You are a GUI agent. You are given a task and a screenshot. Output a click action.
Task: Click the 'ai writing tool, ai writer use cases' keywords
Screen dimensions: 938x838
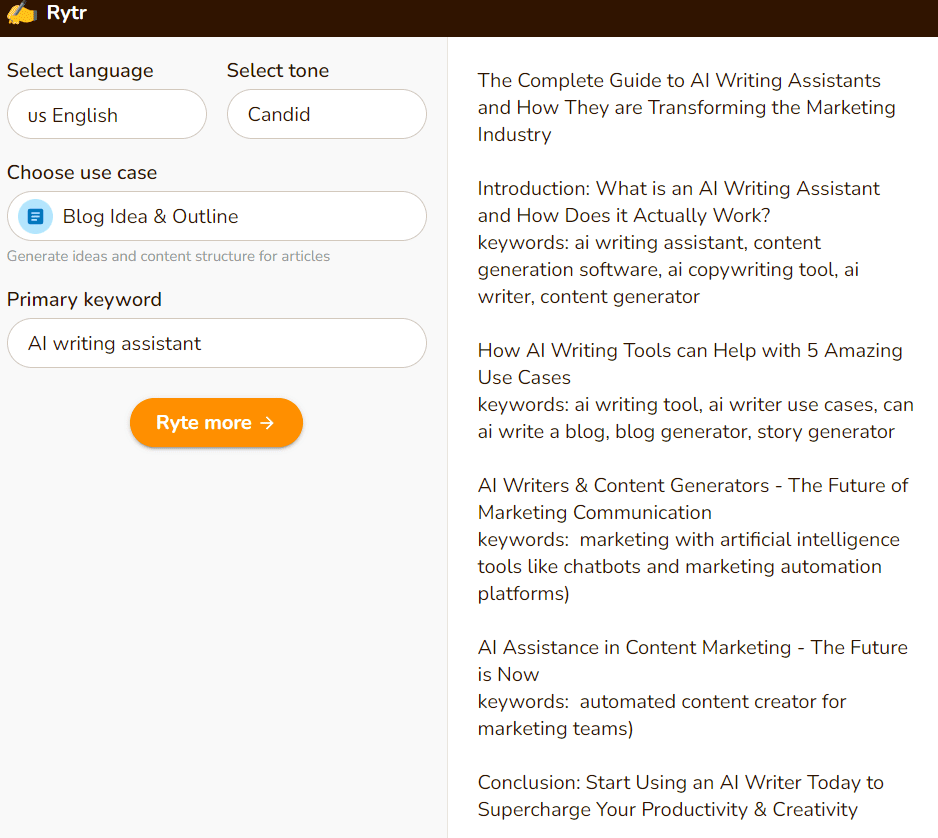click(x=695, y=418)
